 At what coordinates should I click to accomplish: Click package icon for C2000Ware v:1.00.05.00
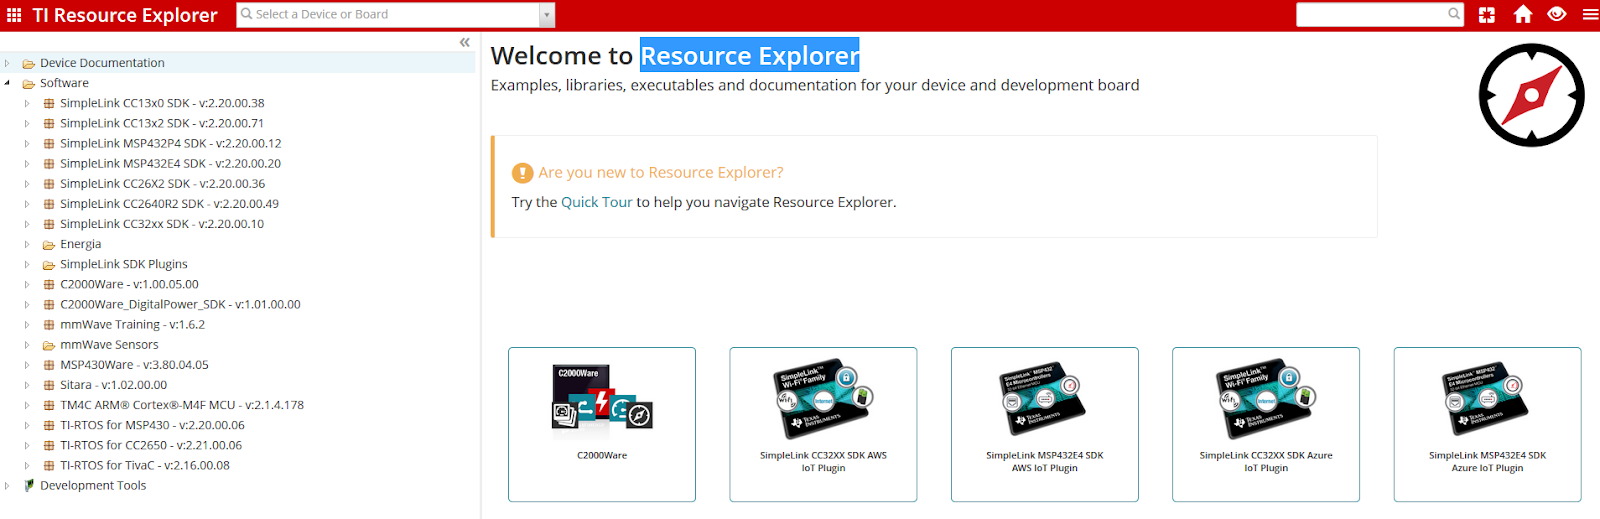(49, 285)
